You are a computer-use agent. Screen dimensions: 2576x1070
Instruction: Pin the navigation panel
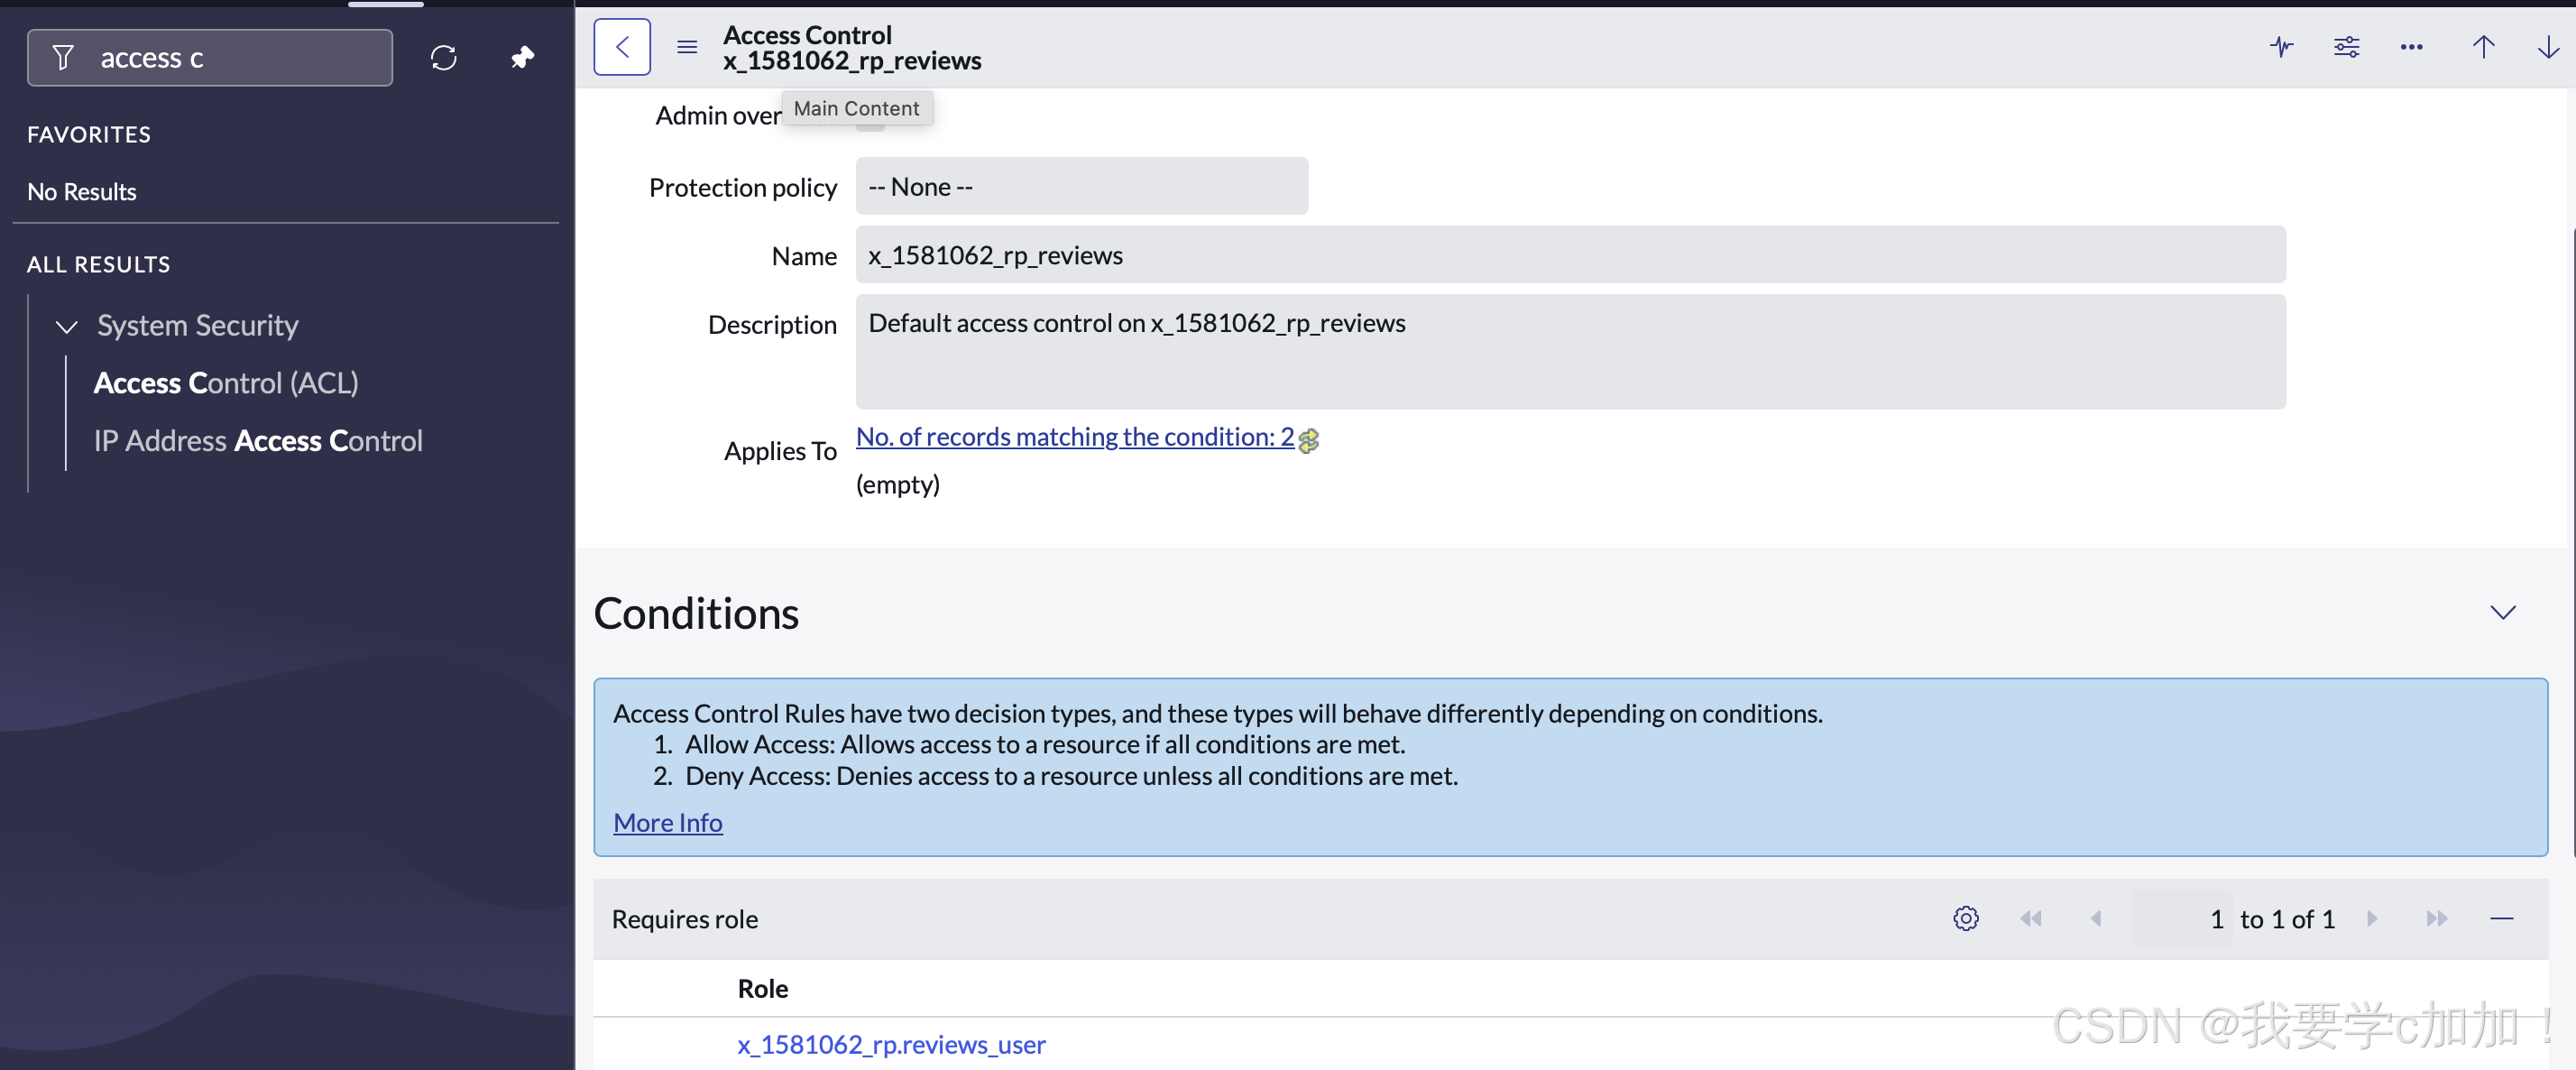(522, 58)
